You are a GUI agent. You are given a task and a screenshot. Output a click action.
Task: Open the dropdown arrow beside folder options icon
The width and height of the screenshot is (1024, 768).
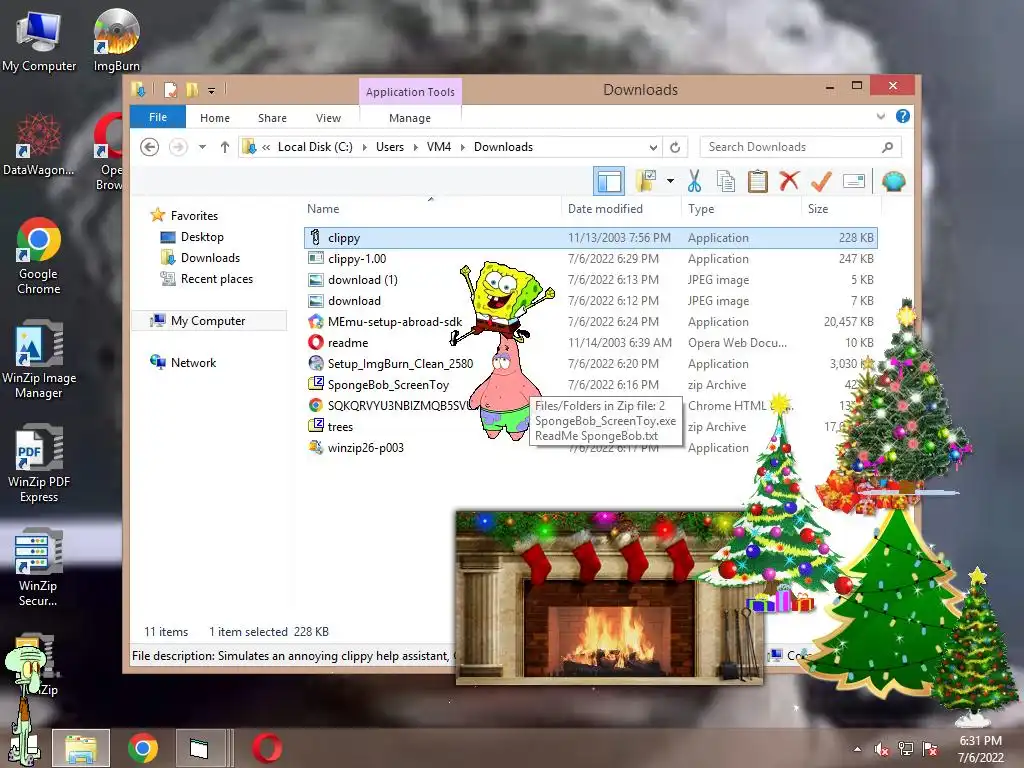(x=670, y=181)
